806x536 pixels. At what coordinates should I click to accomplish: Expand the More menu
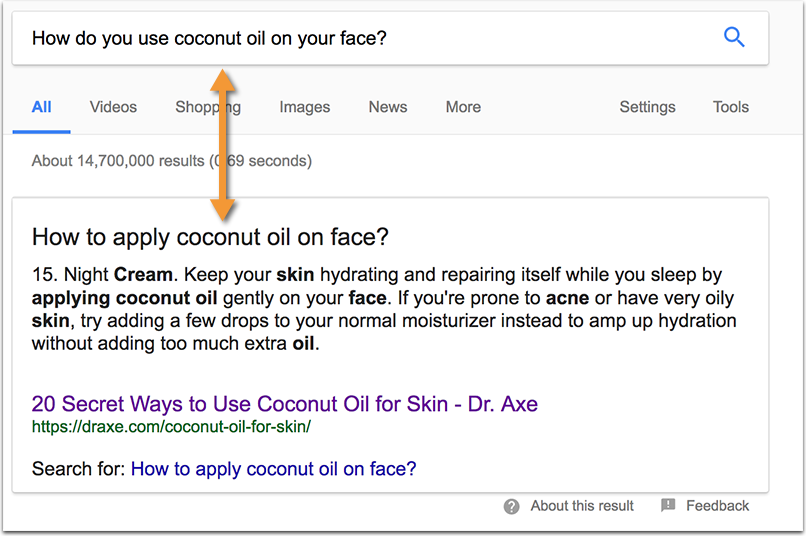tap(464, 107)
